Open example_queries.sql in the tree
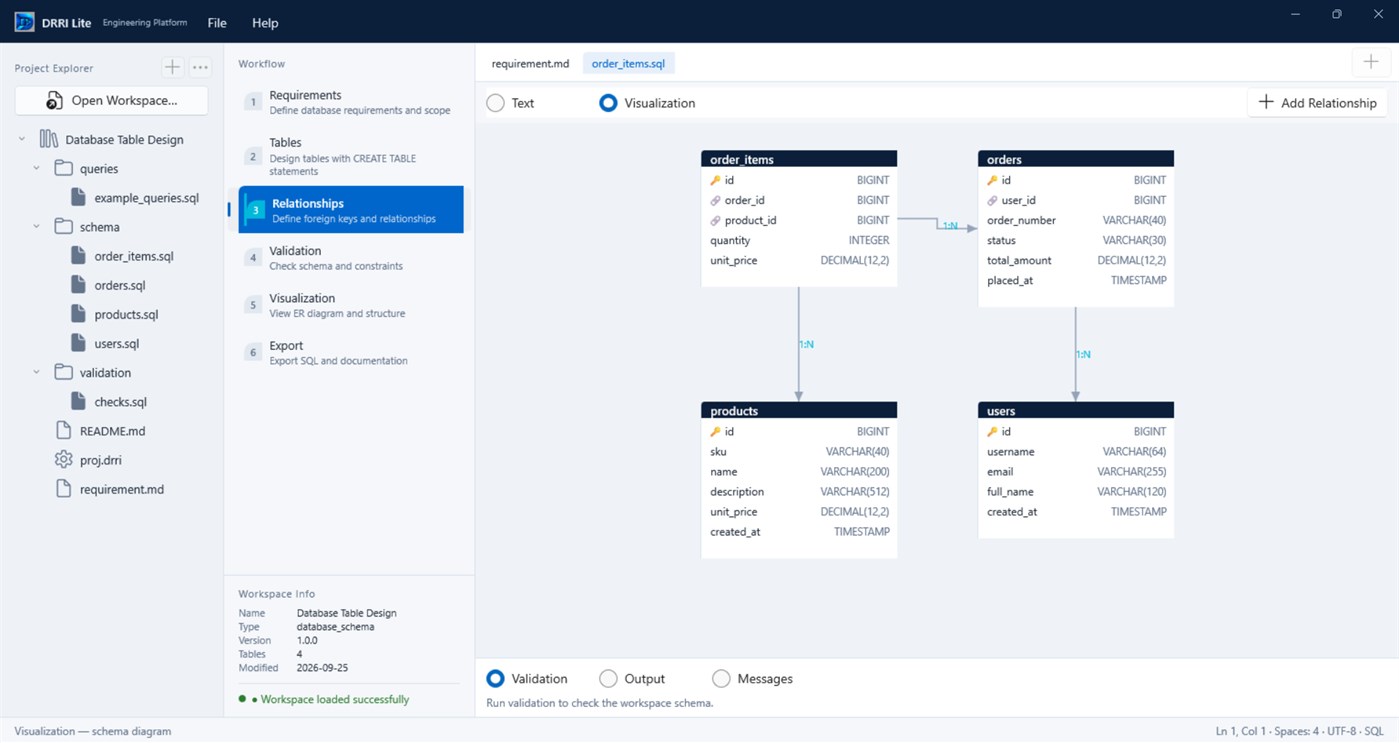The image size is (1399, 743). point(146,198)
